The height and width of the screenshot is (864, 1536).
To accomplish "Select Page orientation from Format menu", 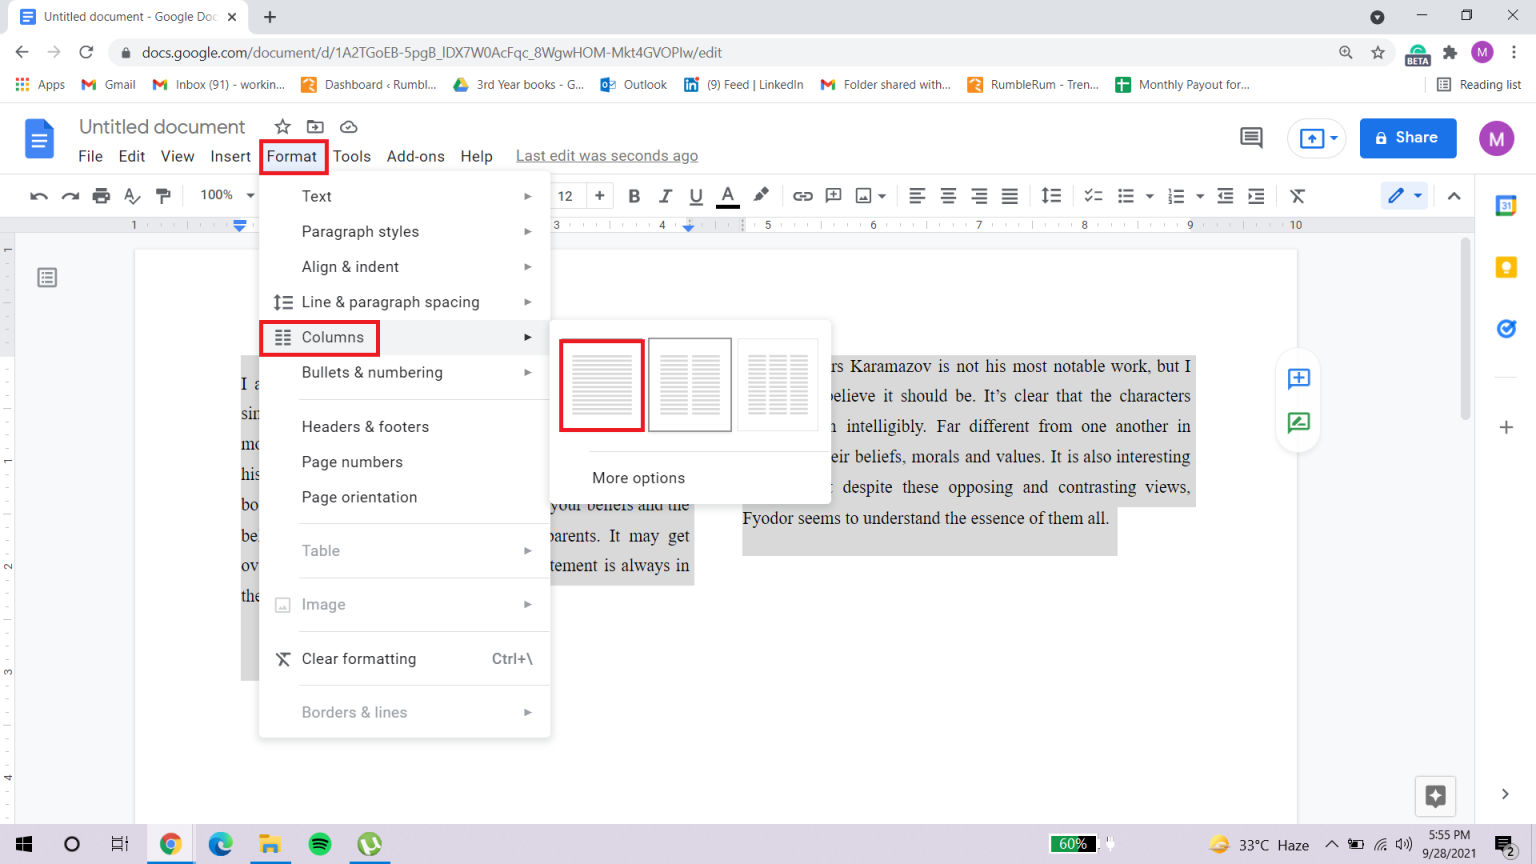I will [x=359, y=497].
